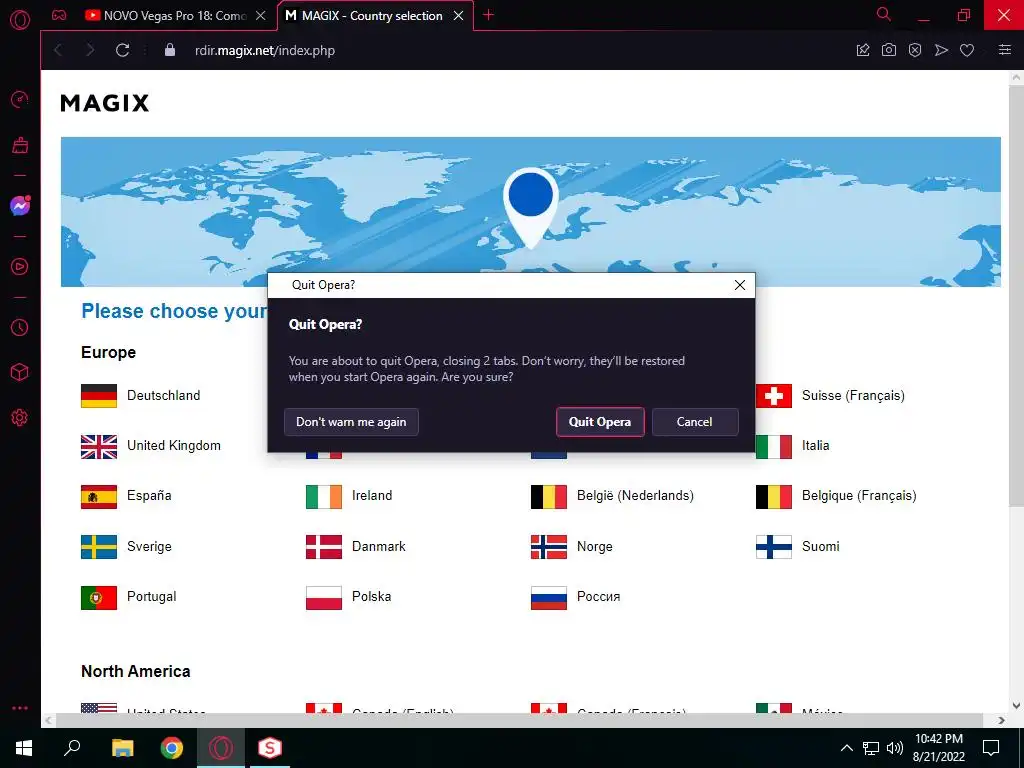Open Messenger in the sidebar
The width and height of the screenshot is (1024, 768).
tap(20, 206)
